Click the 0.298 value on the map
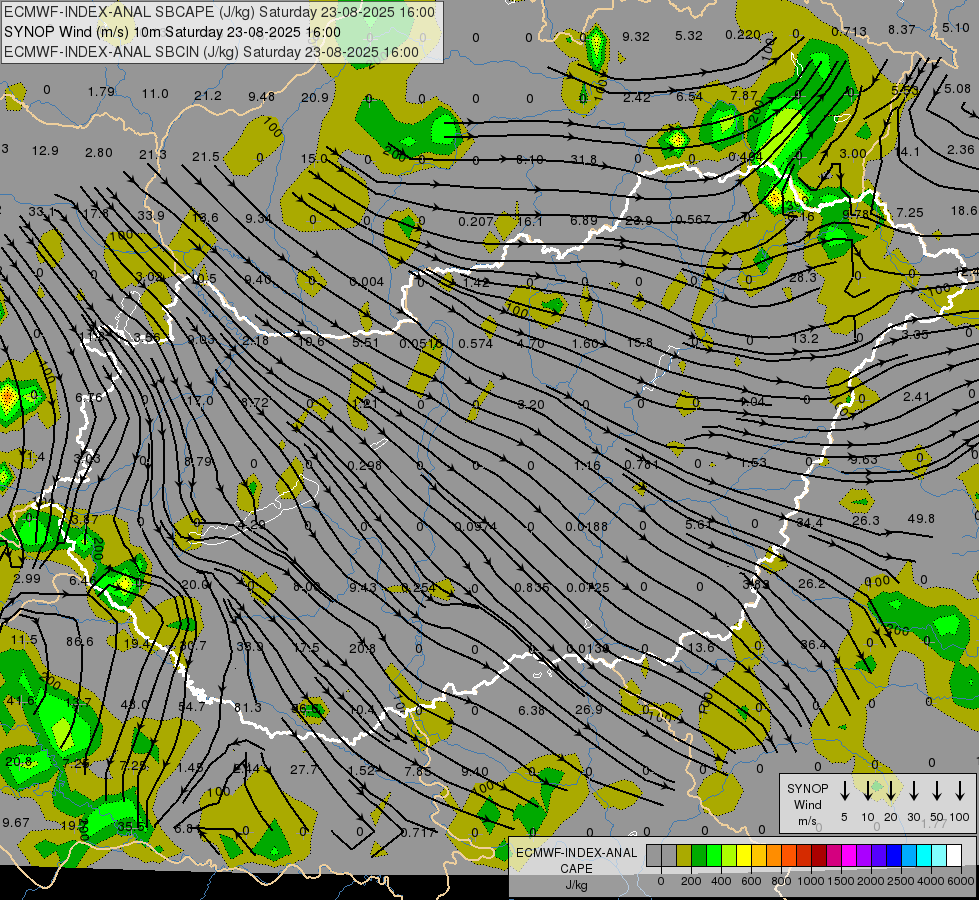The image size is (979, 900). (x=365, y=465)
